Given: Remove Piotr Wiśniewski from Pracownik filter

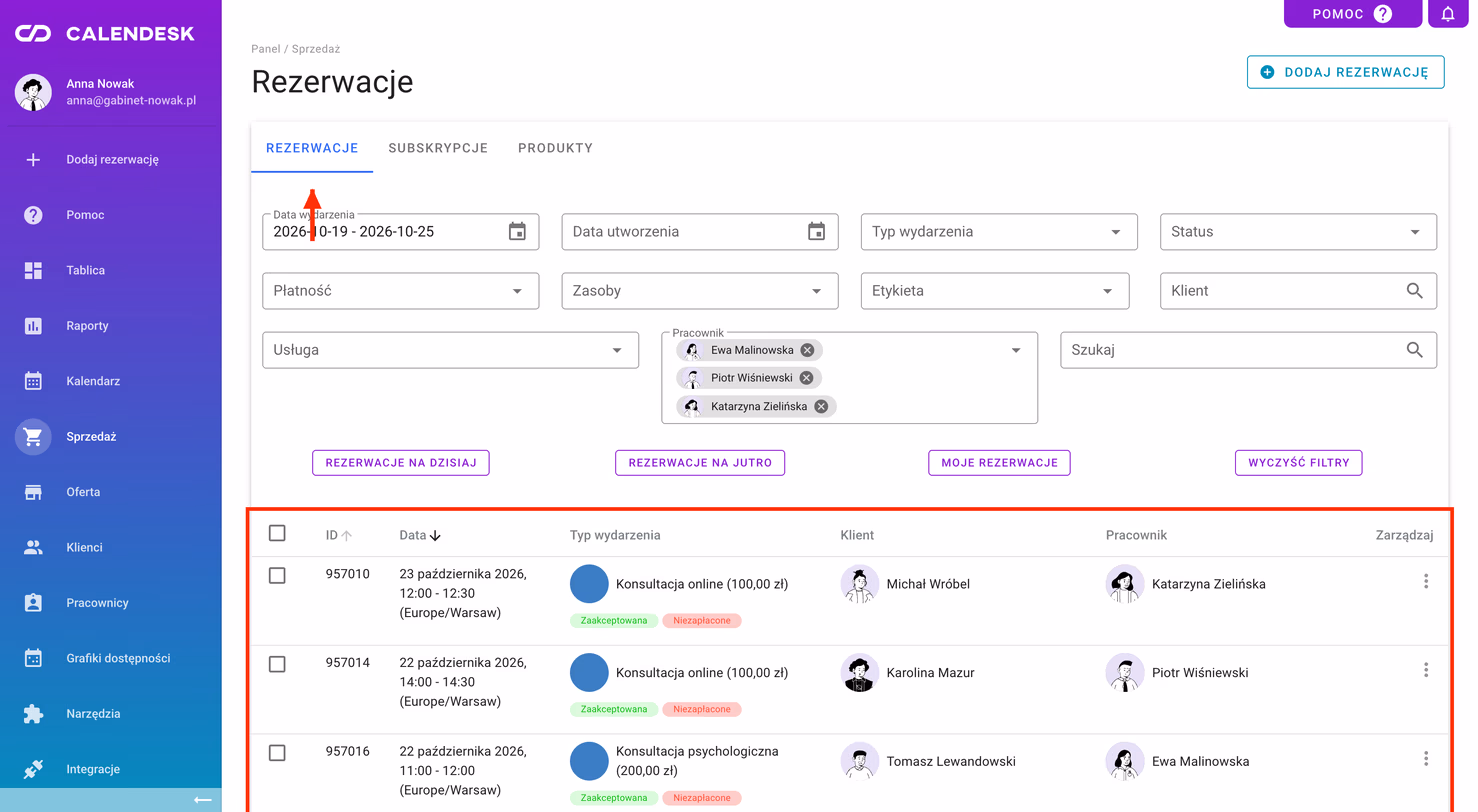Looking at the screenshot, I should [x=806, y=378].
